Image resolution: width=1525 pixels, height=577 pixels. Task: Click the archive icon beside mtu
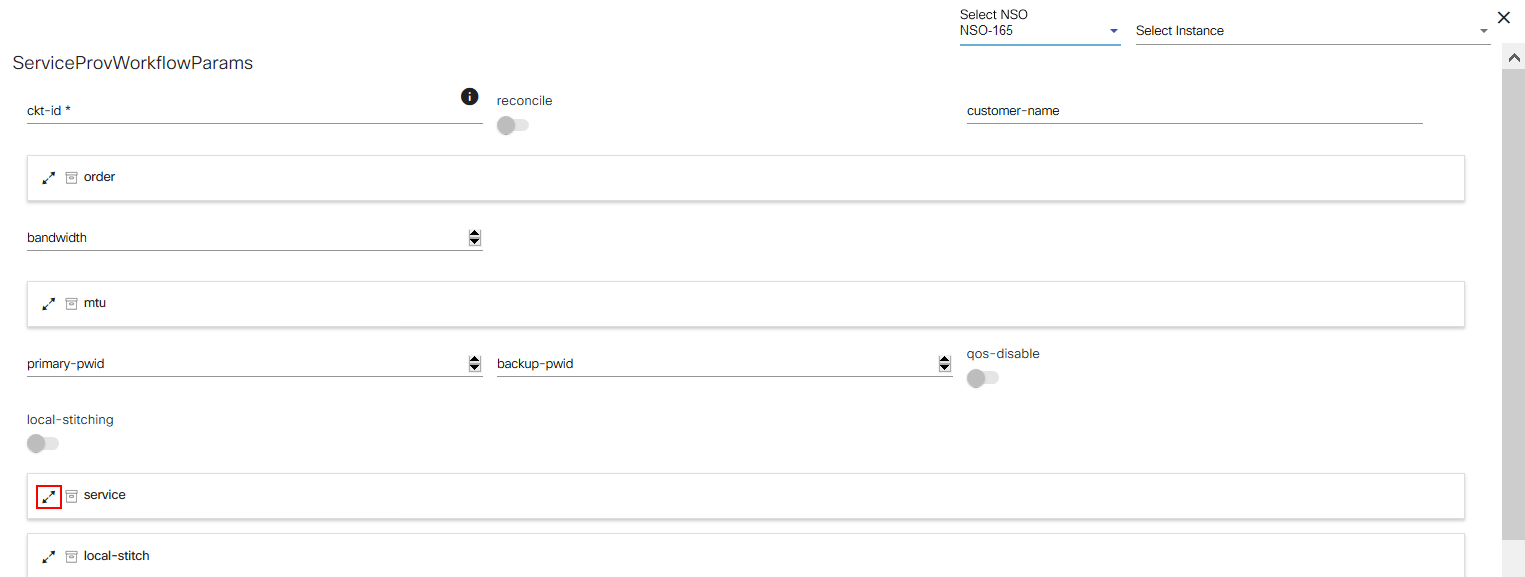tap(71, 303)
